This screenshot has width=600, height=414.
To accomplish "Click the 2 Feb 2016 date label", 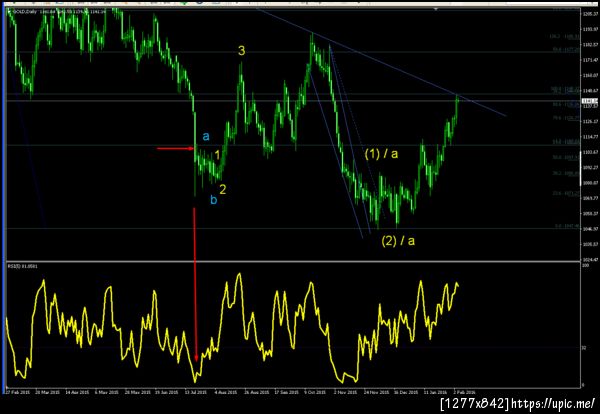I will point(464,393).
